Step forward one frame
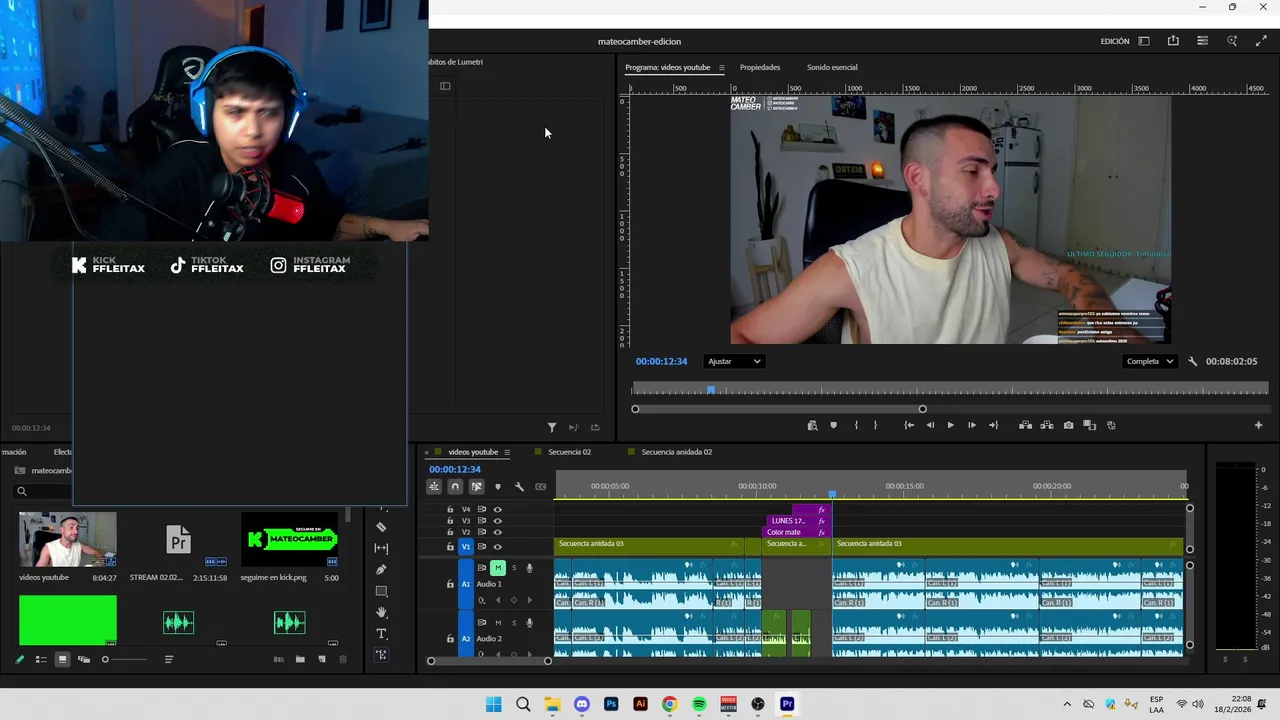The image size is (1280, 720). 971,426
